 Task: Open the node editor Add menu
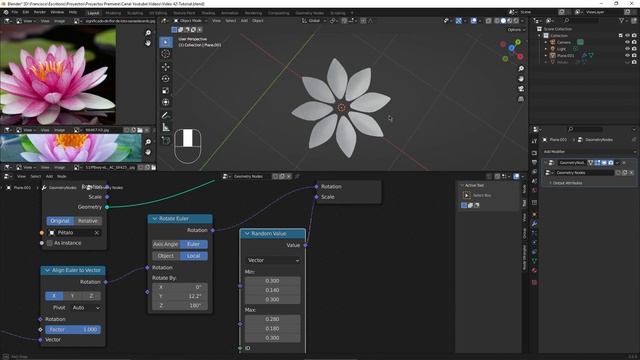coord(49,176)
